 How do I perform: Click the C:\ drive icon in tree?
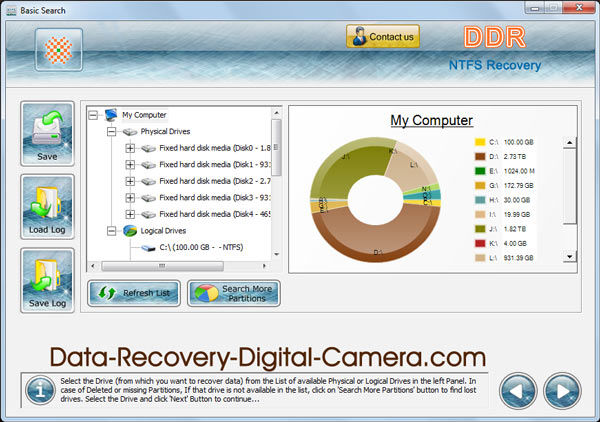tap(148, 248)
